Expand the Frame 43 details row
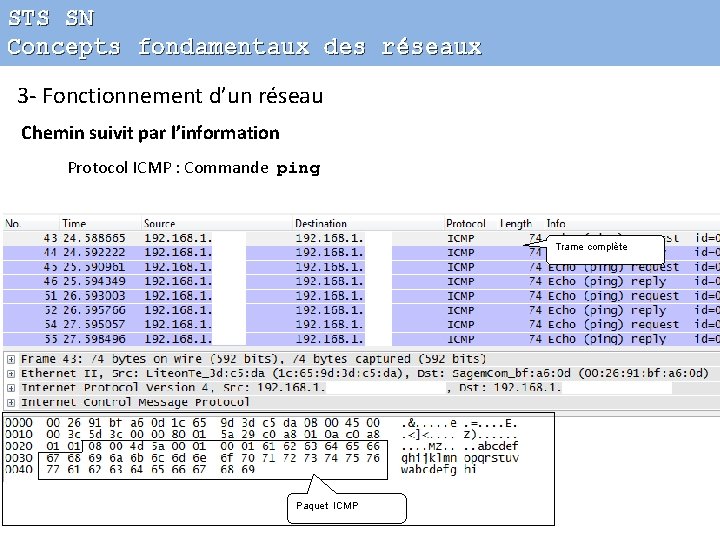The image size is (720, 540). click(11, 359)
